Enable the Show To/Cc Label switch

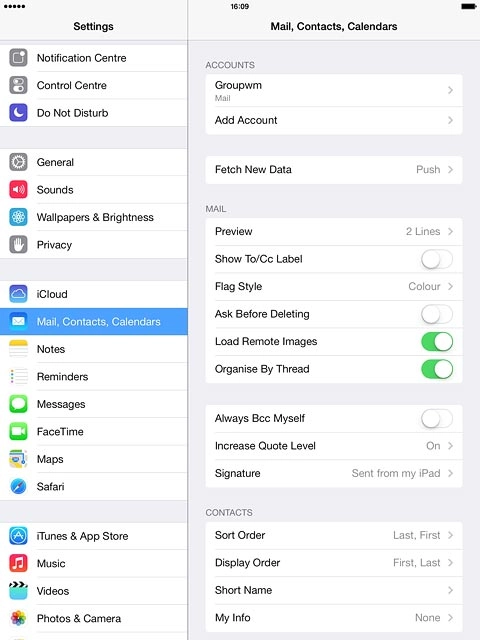(x=437, y=259)
